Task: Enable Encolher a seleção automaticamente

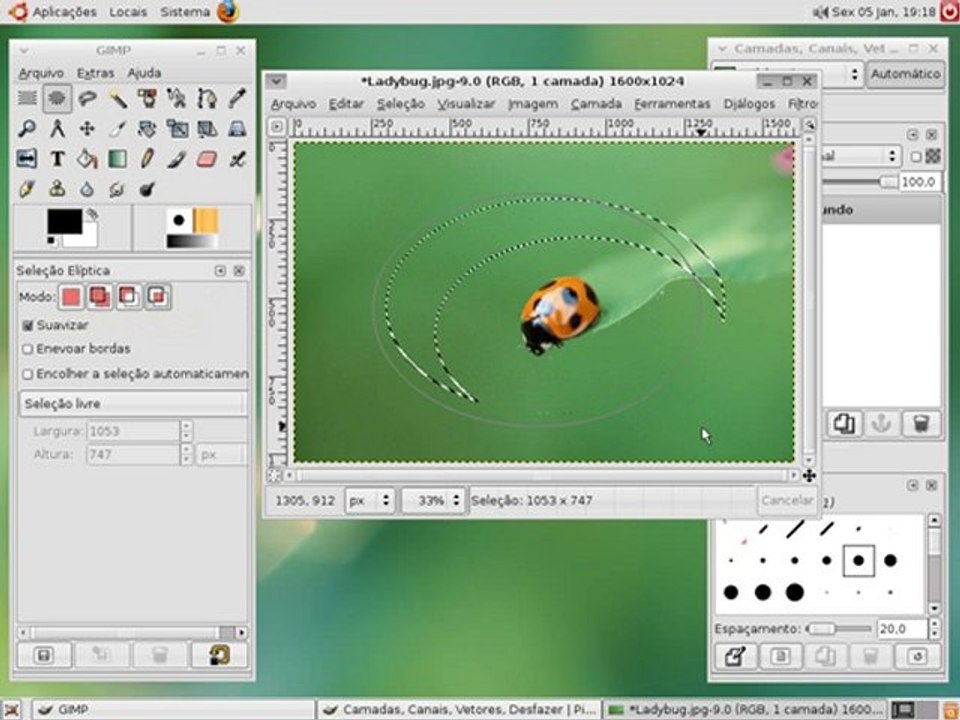Action: (28, 374)
